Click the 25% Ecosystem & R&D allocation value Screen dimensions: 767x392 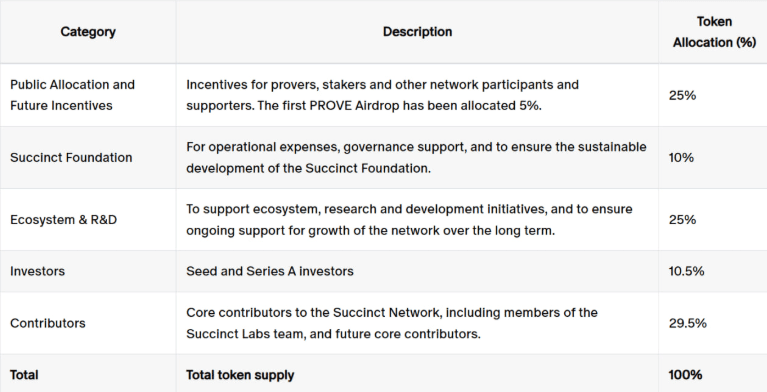[682, 220]
